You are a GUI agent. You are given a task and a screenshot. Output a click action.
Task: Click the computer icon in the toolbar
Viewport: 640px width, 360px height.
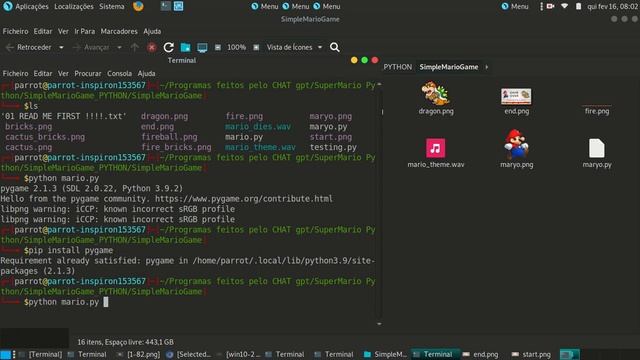[x=202, y=47]
